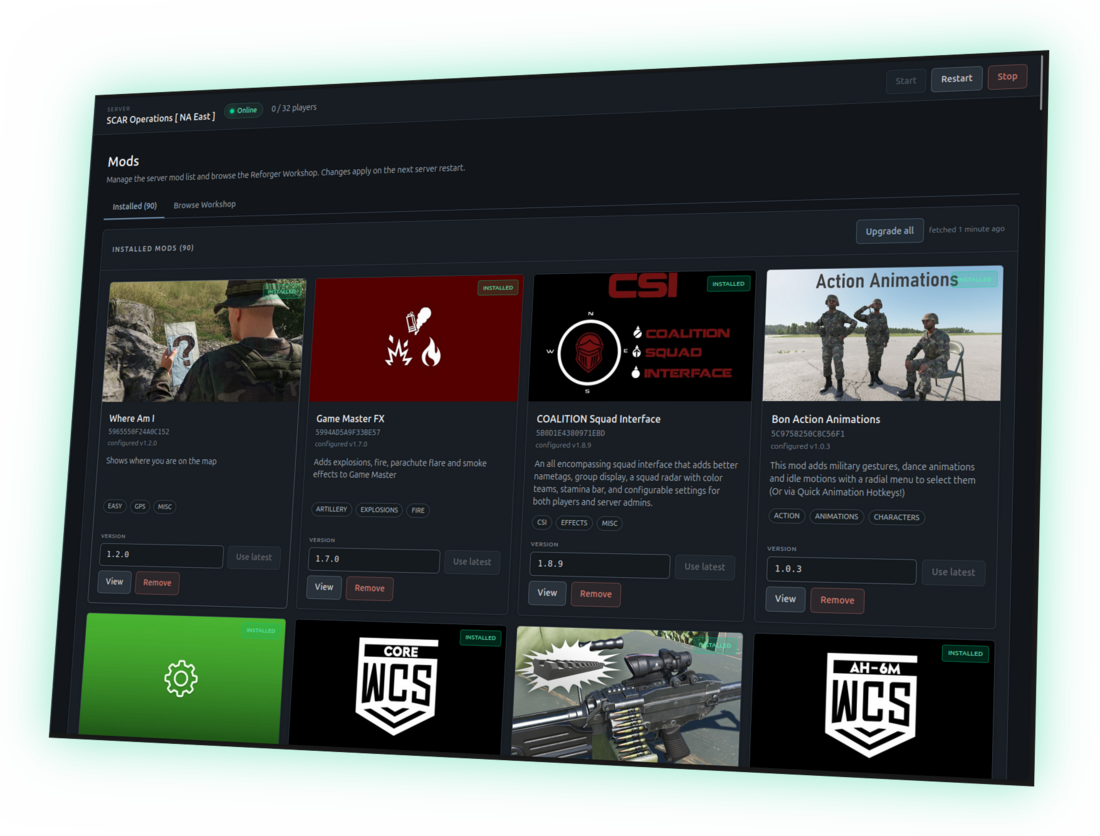
Task: Click the GPS tag on Where Am I
Action: coord(140,506)
